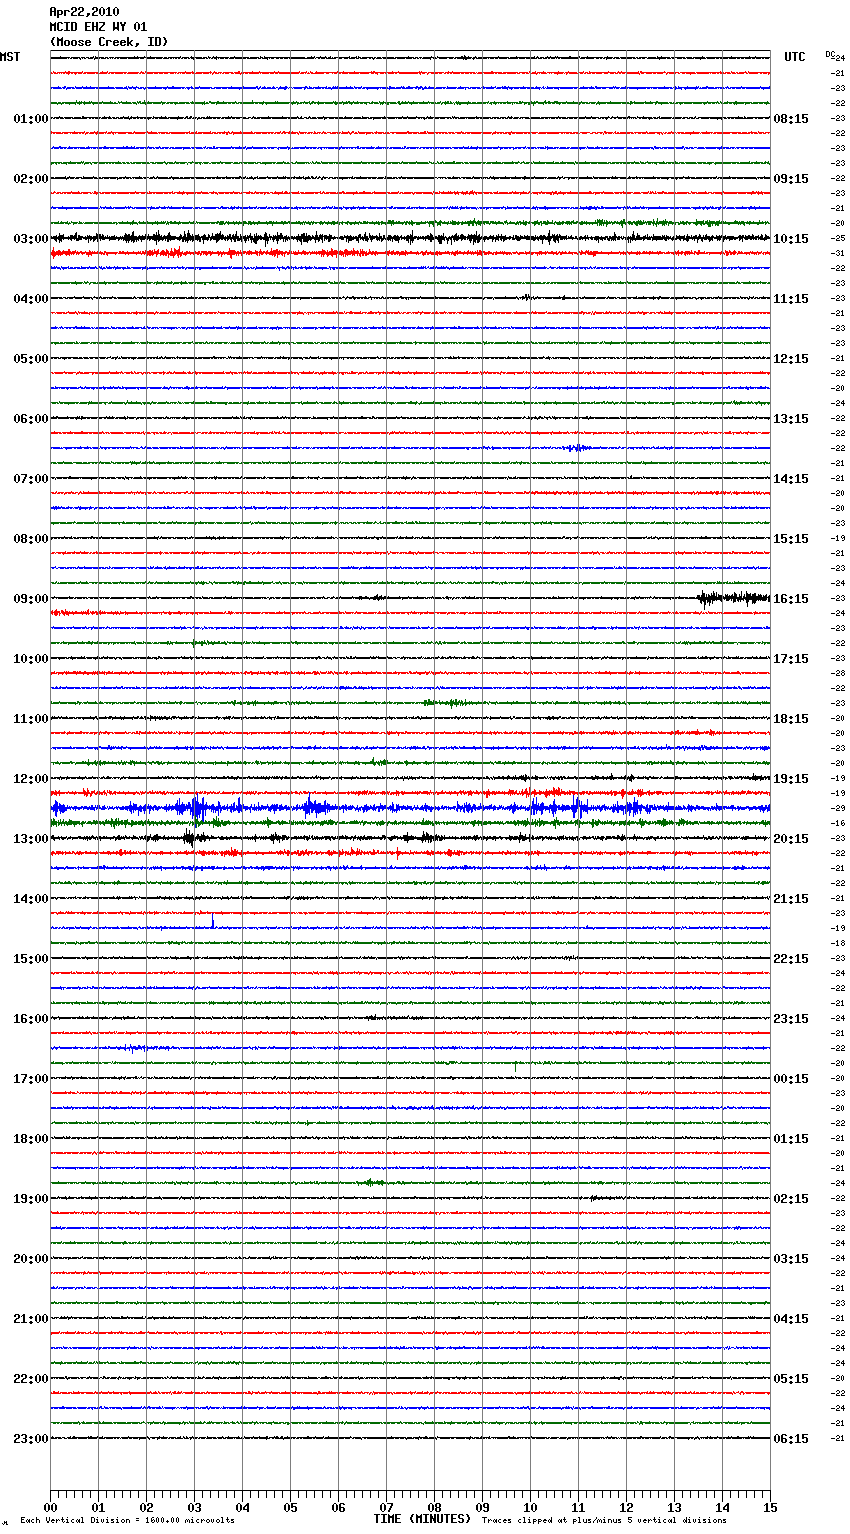Click the 09:00 MST time label
The height and width of the screenshot is (1534, 850).
[30, 599]
